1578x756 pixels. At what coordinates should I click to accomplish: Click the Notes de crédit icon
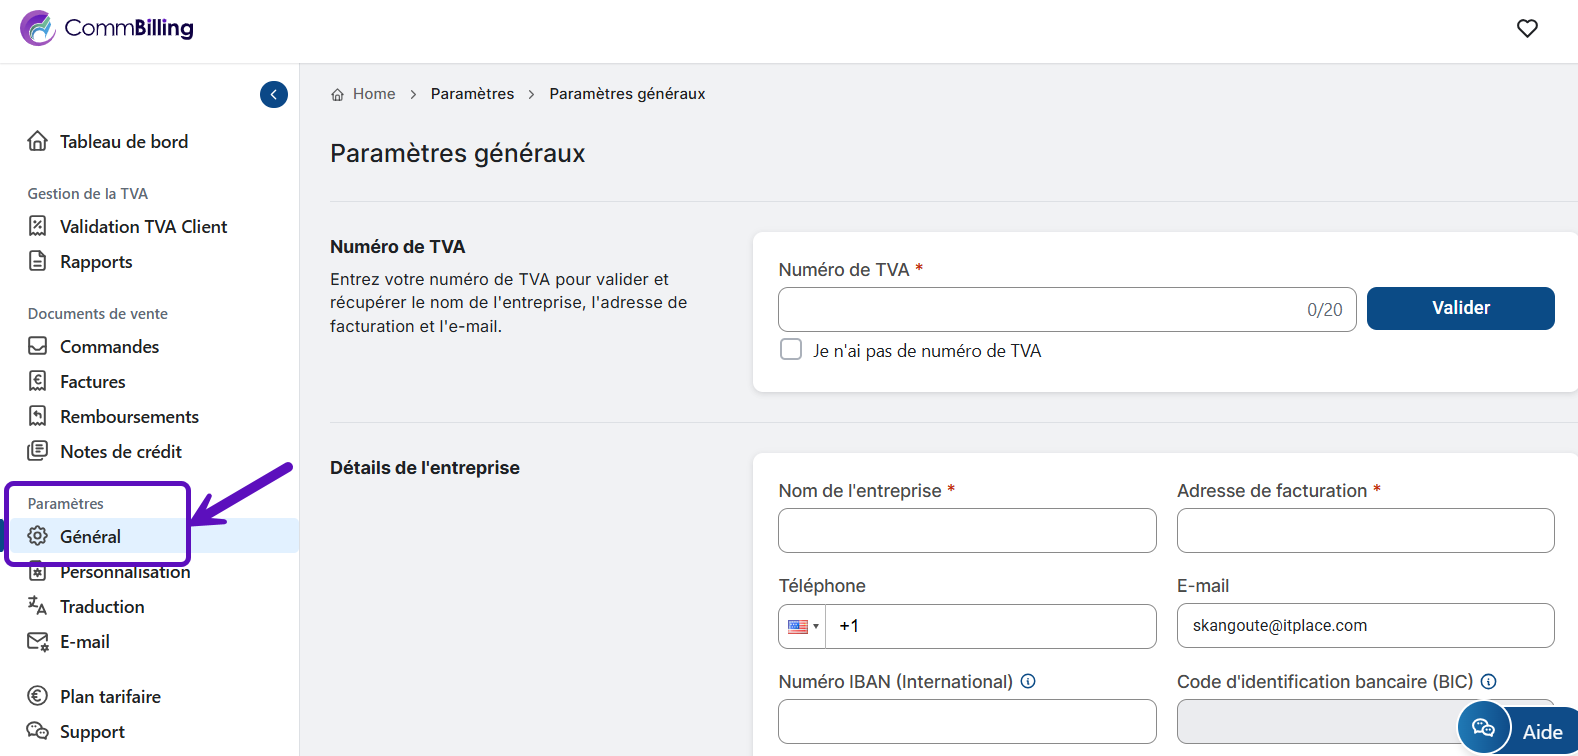[x=38, y=451]
